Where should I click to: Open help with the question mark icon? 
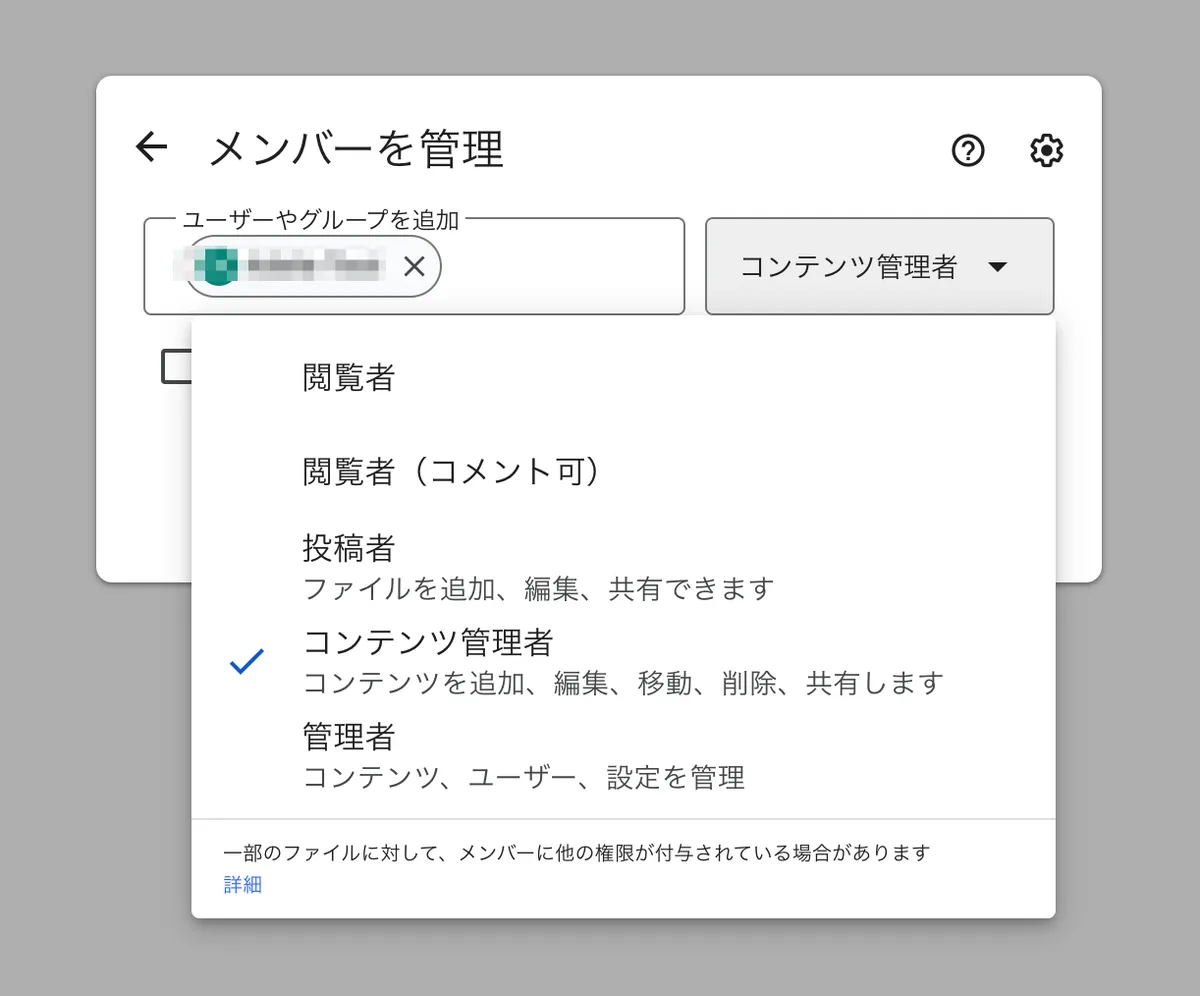click(x=967, y=151)
